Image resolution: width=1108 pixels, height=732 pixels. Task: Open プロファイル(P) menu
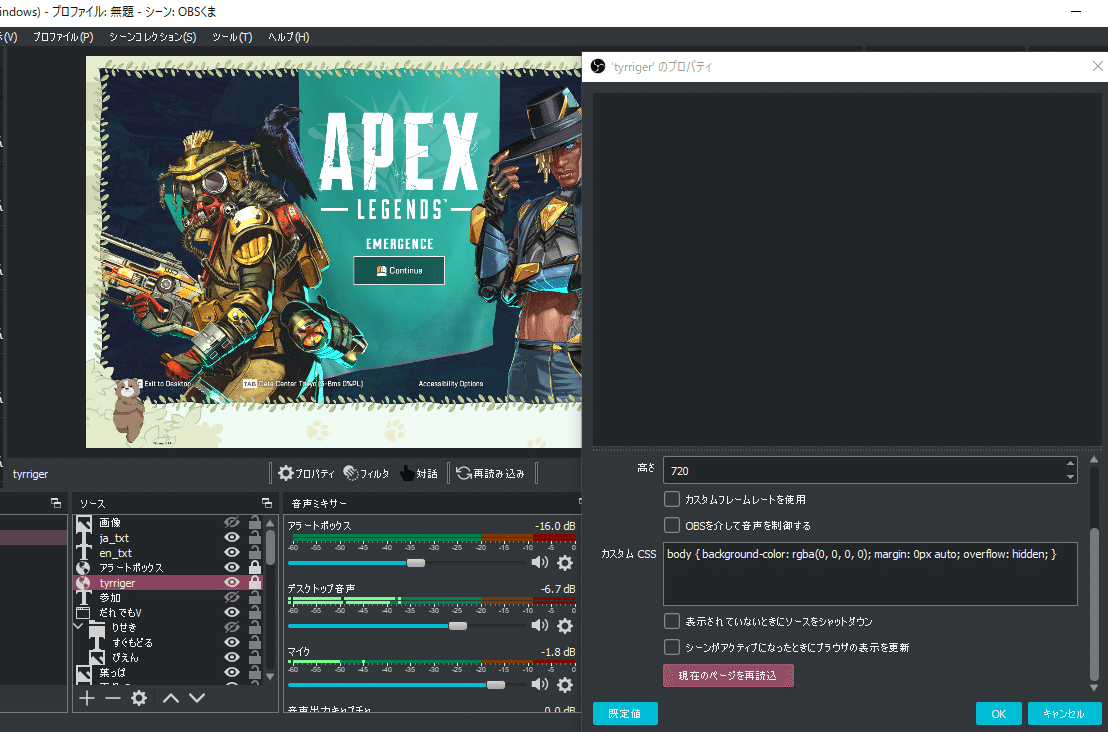63,37
